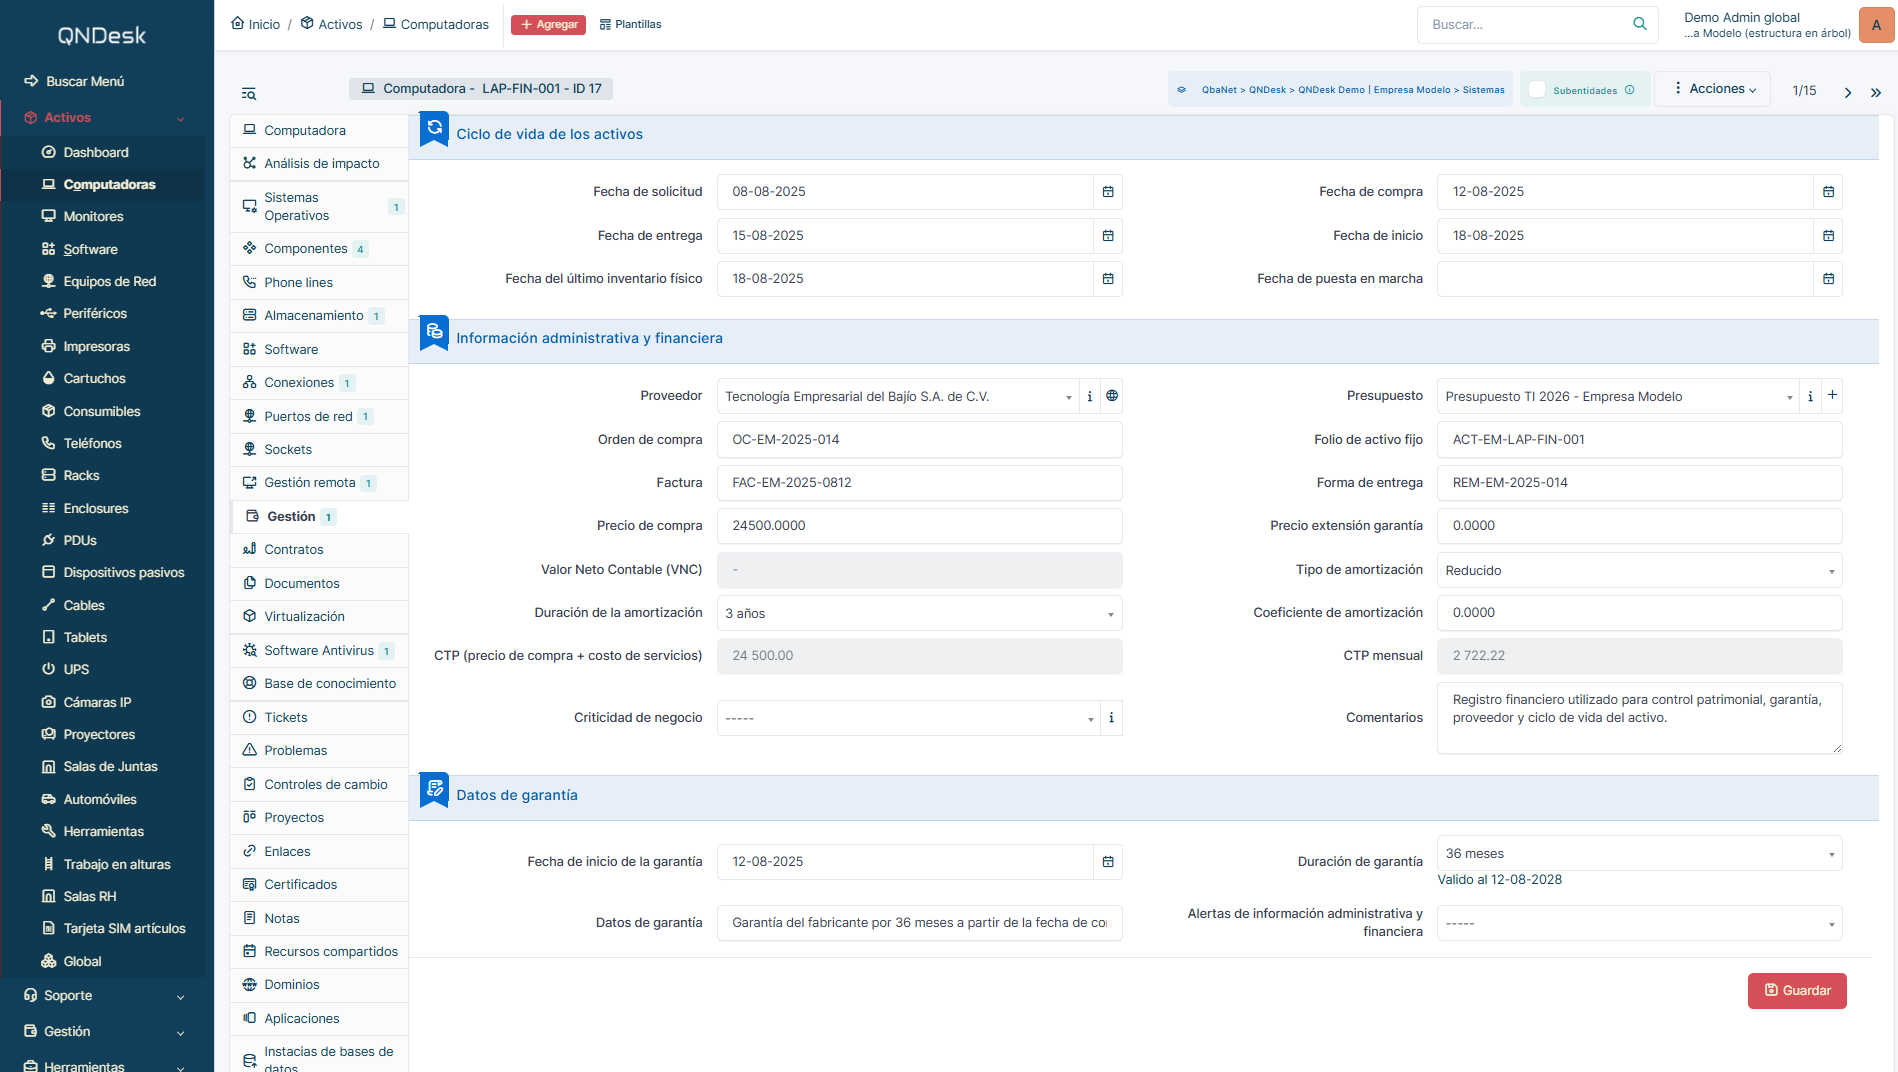
Task: Open the Proveedor globe web icon
Action: click(1112, 396)
